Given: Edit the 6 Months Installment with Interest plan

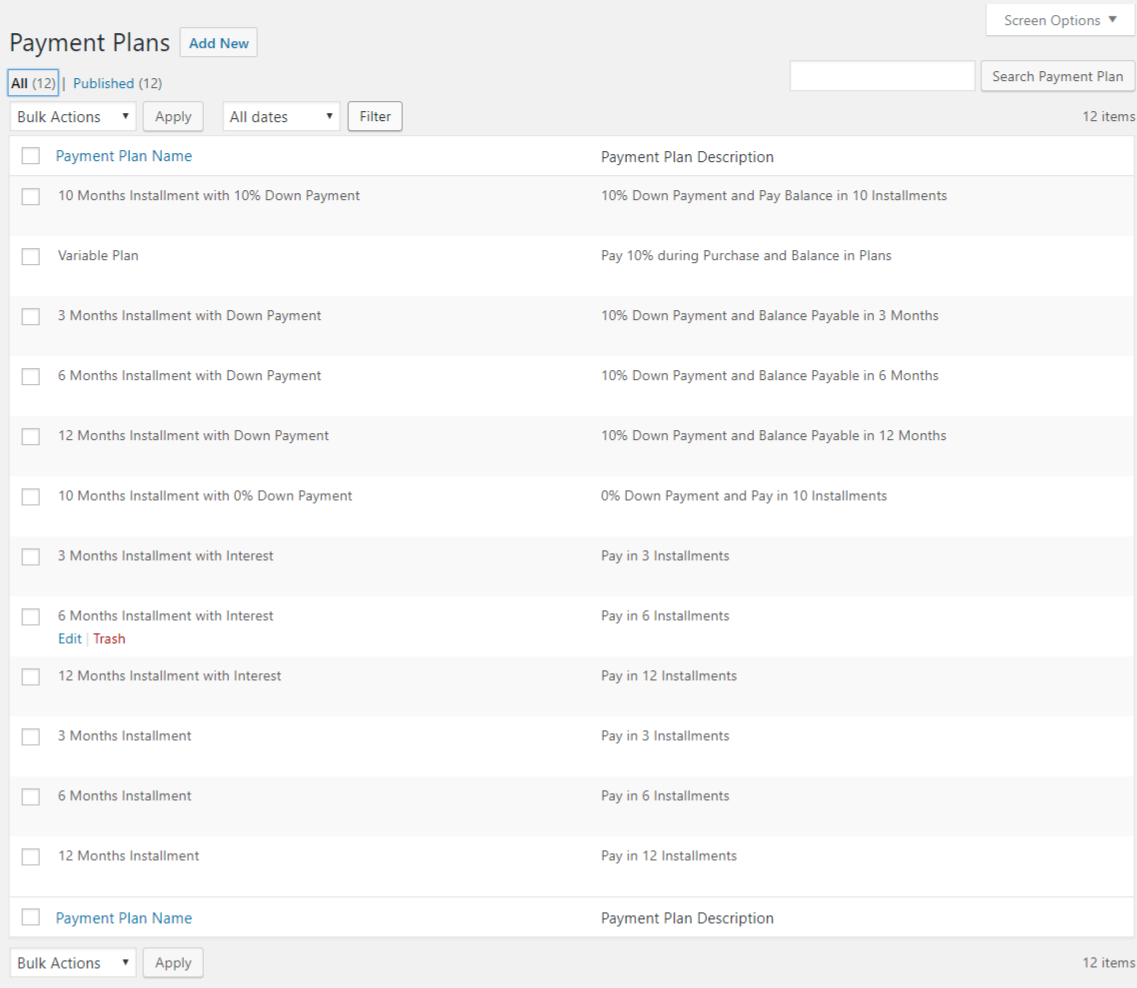Looking at the screenshot, I should tap(70, 639).
